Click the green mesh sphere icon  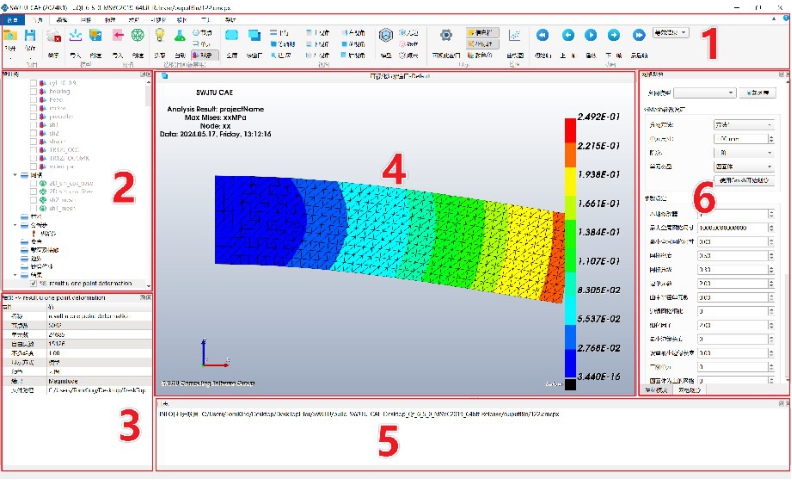[x=137, y=35]
